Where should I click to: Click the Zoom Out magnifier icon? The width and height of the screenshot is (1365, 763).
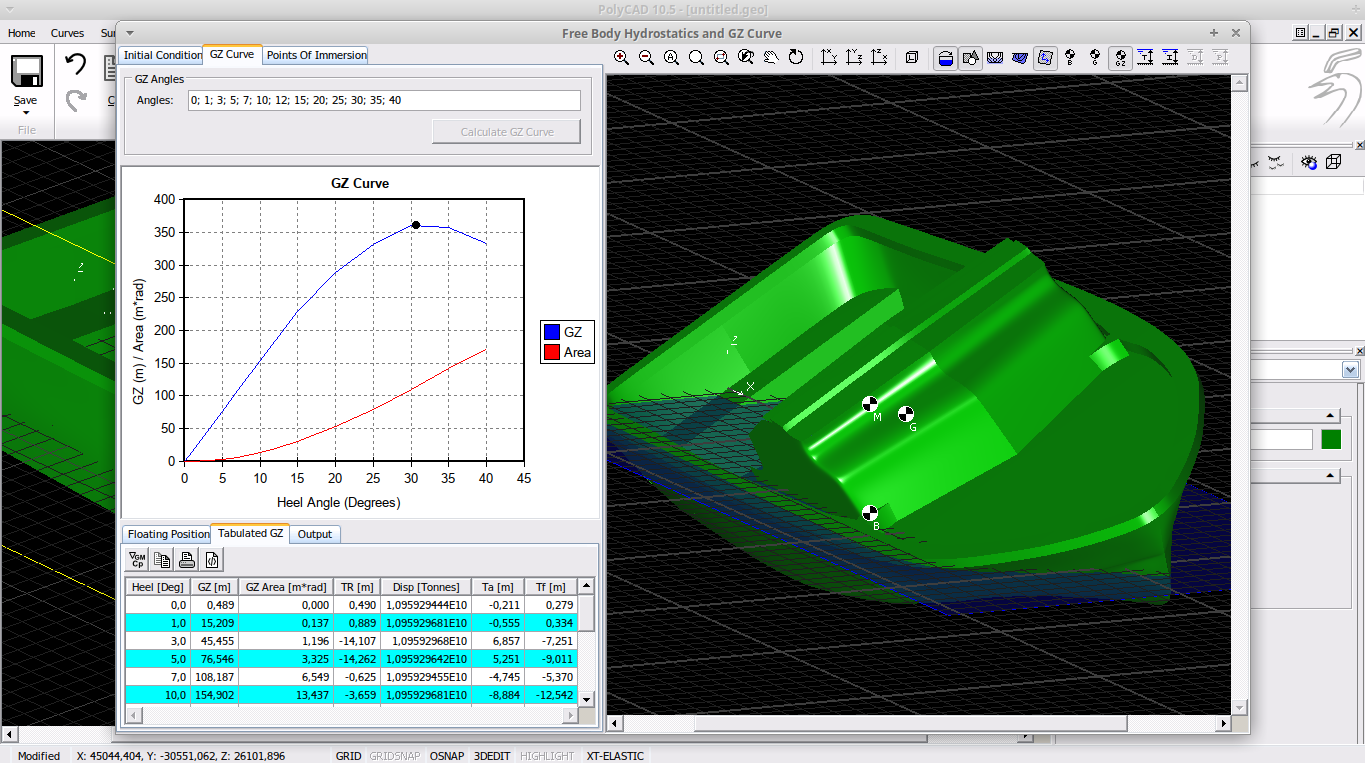[x=646, y=58]
